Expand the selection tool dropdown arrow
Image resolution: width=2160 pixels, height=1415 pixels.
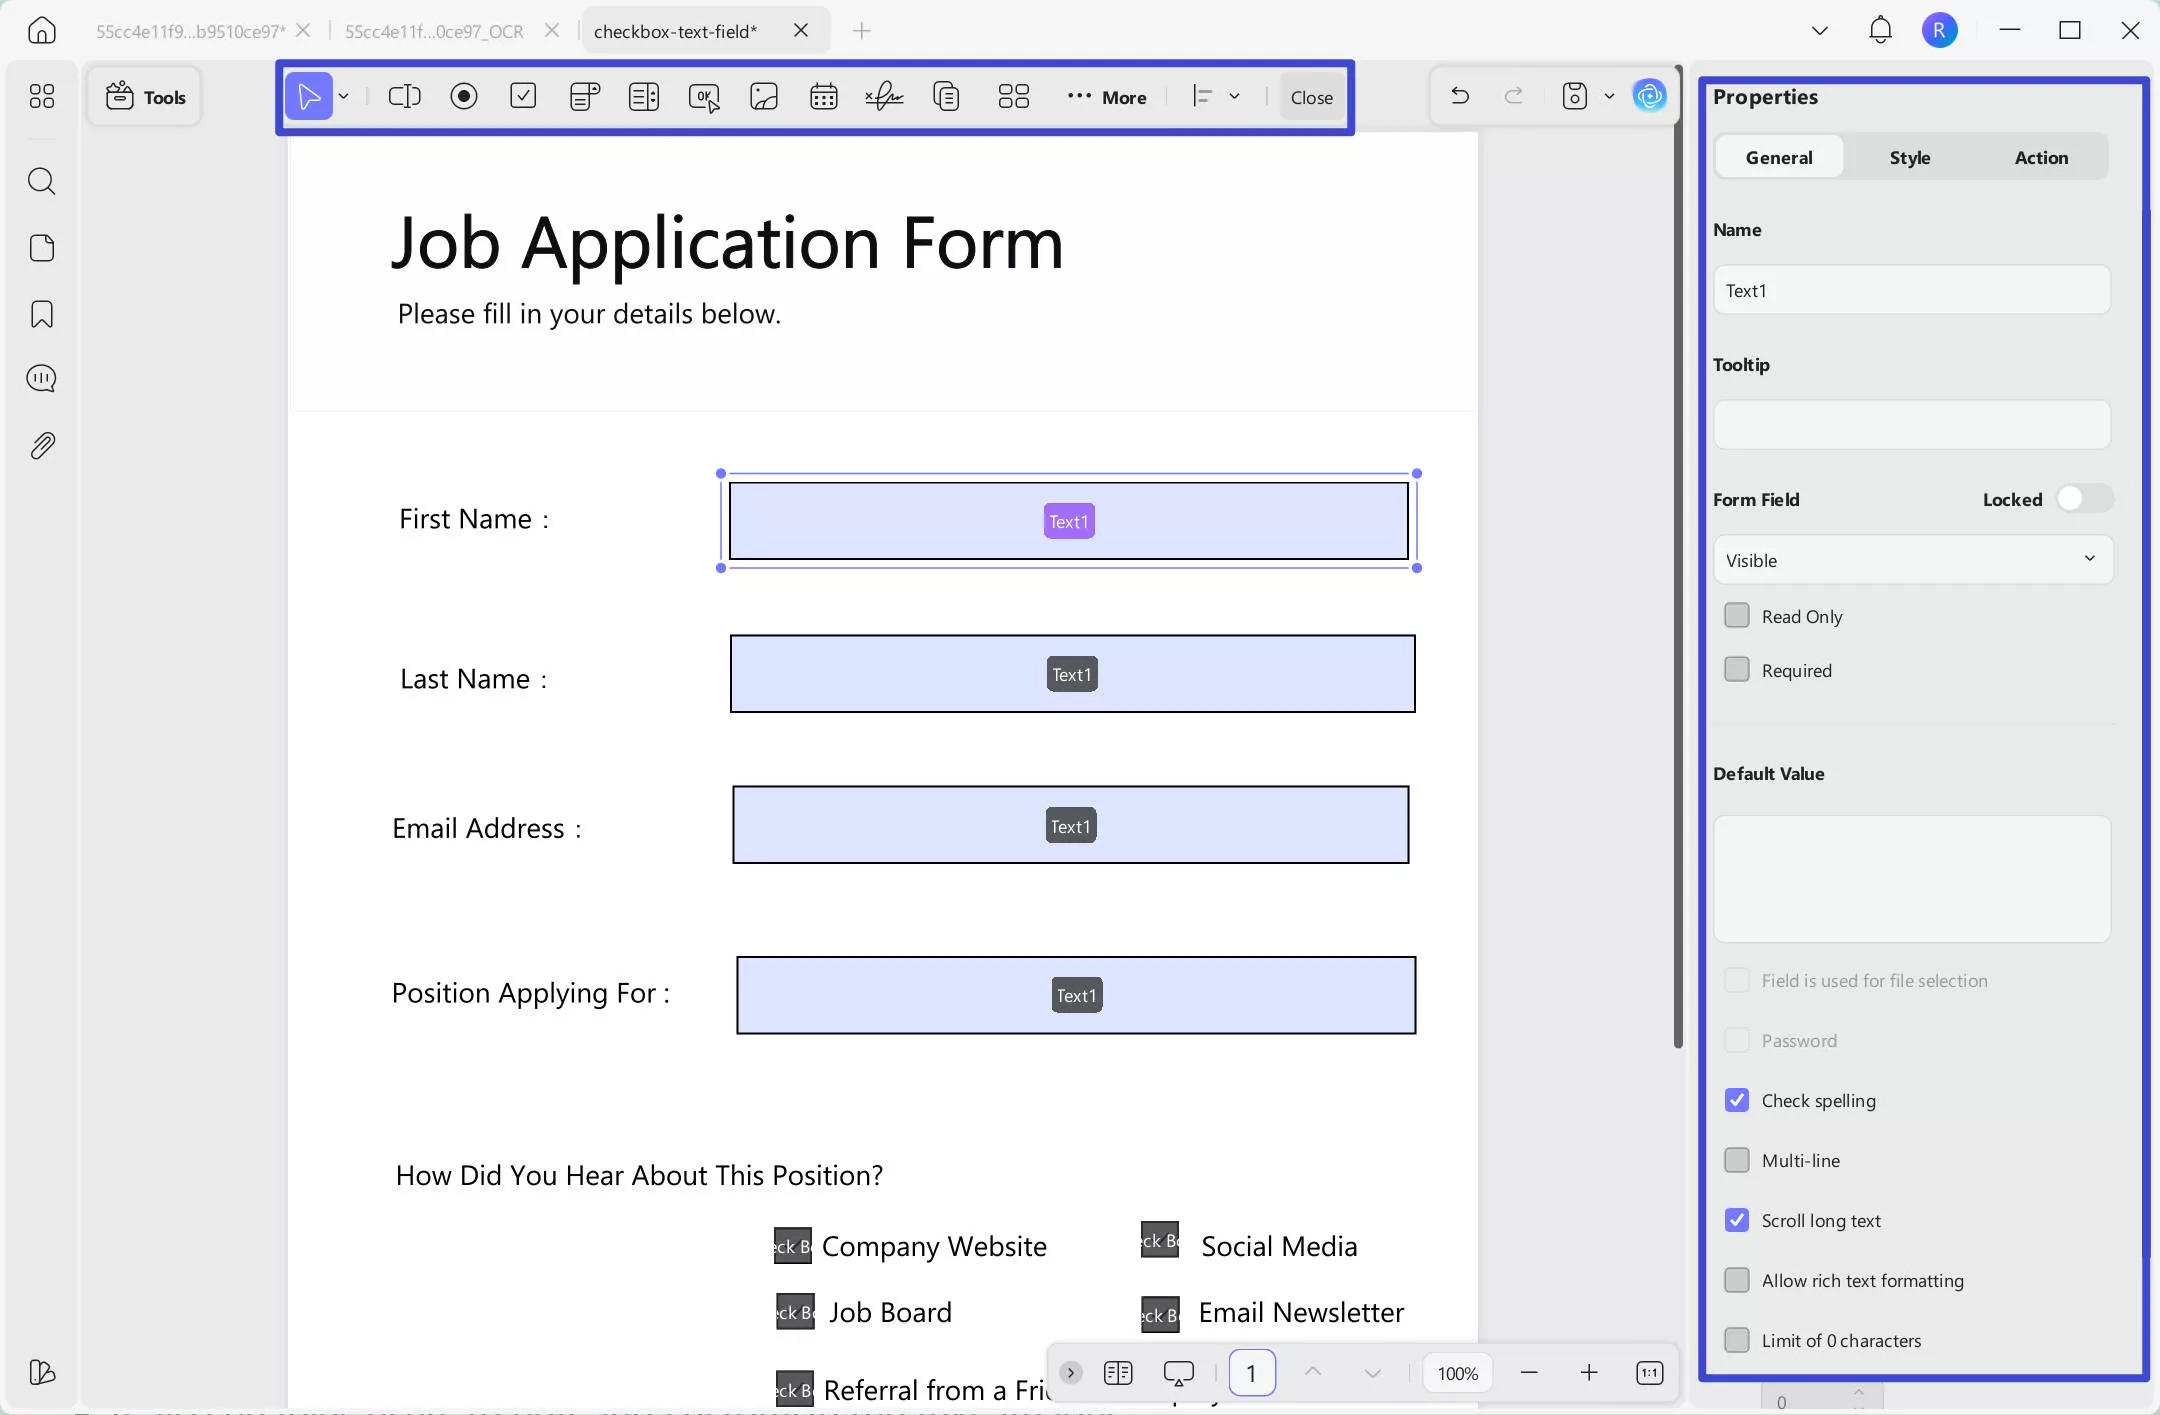[x=344, y=96]
